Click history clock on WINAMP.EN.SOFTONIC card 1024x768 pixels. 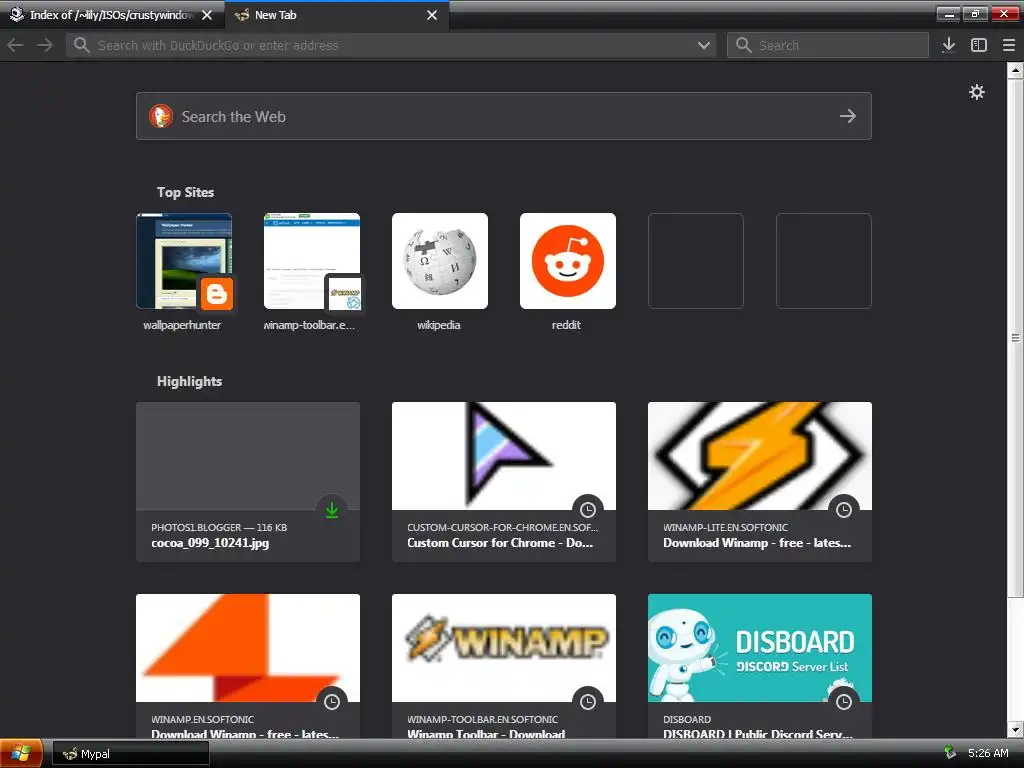332,702
